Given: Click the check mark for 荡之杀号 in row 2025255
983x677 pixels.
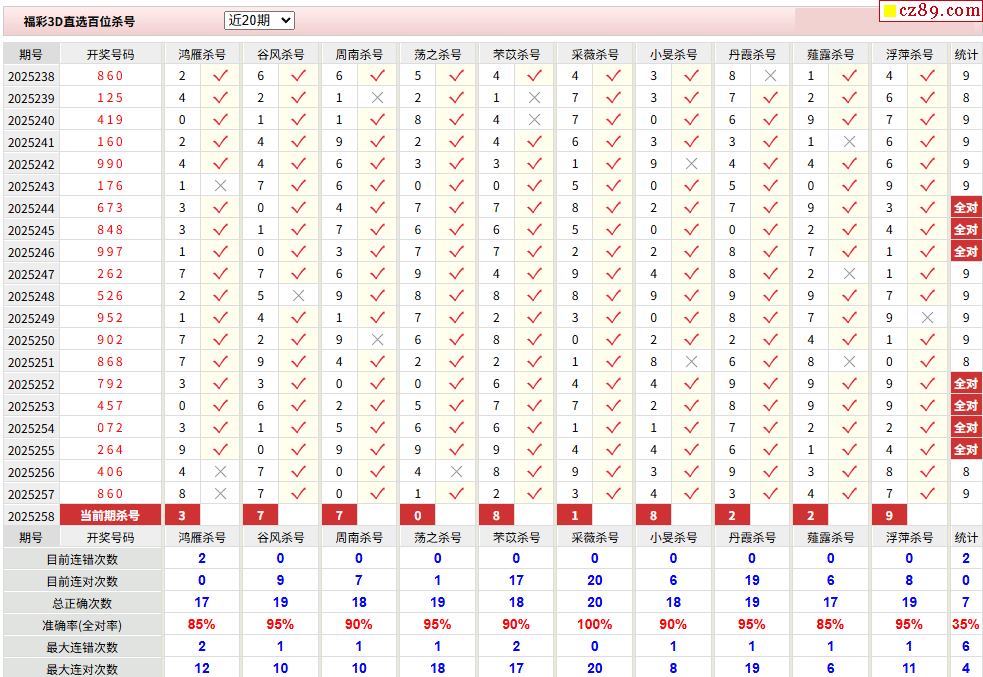Looking at the screenshot, I should pos(456,450).
